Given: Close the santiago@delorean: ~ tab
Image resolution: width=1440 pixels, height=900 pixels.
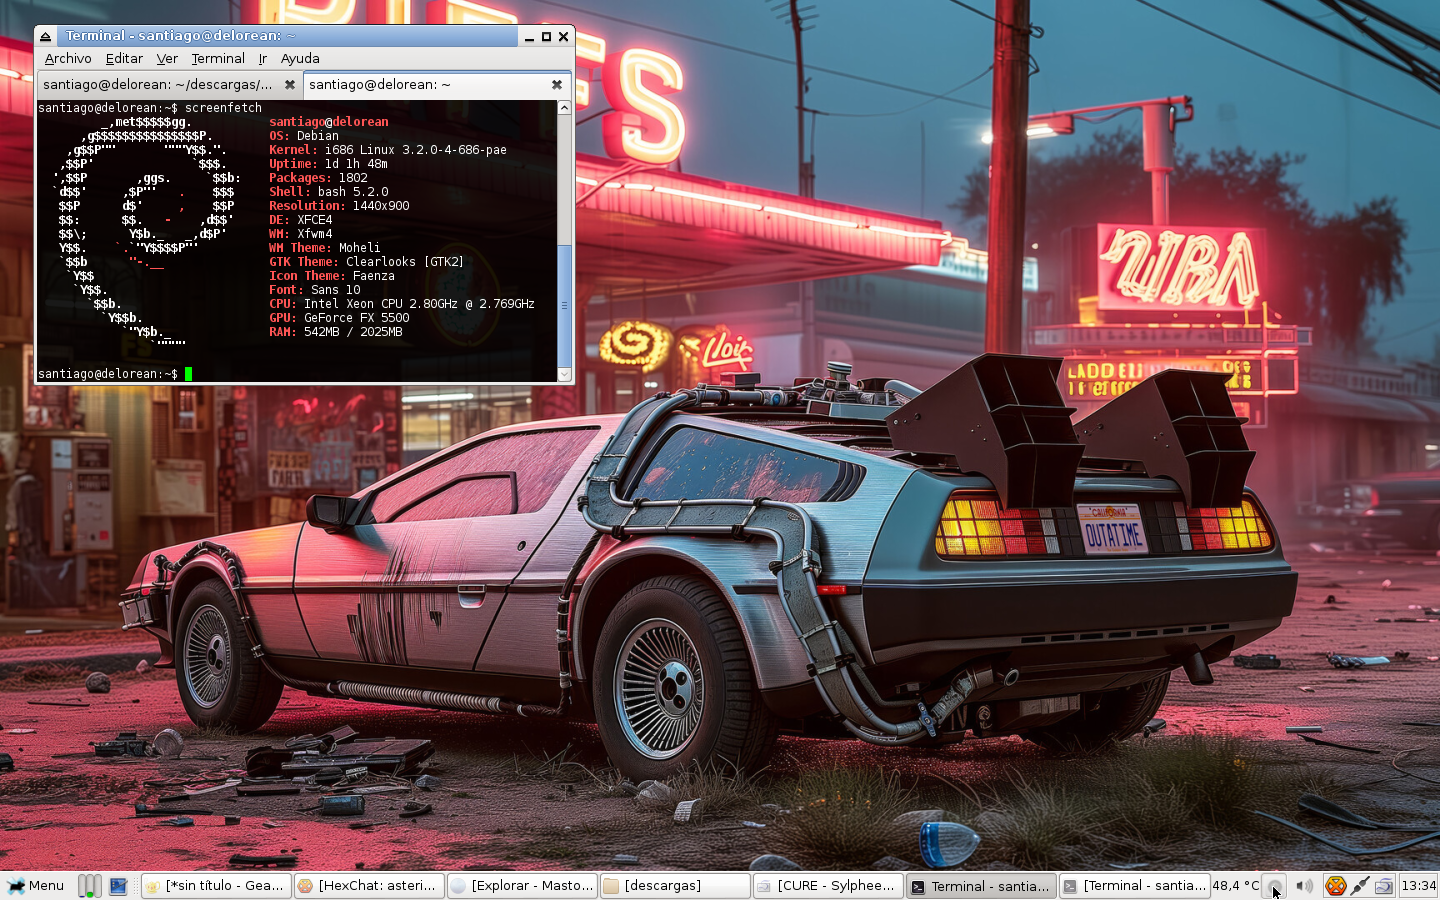Looking at the screenshot, I should tap(557, 85).
